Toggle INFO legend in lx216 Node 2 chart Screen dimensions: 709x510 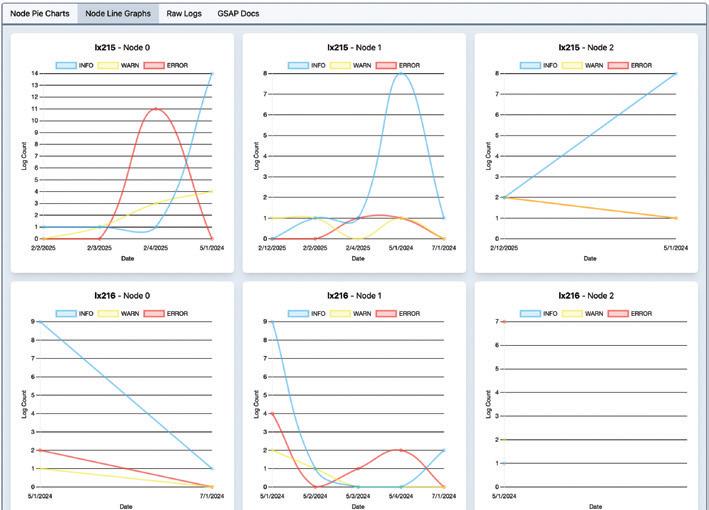(x=539, y=314)
